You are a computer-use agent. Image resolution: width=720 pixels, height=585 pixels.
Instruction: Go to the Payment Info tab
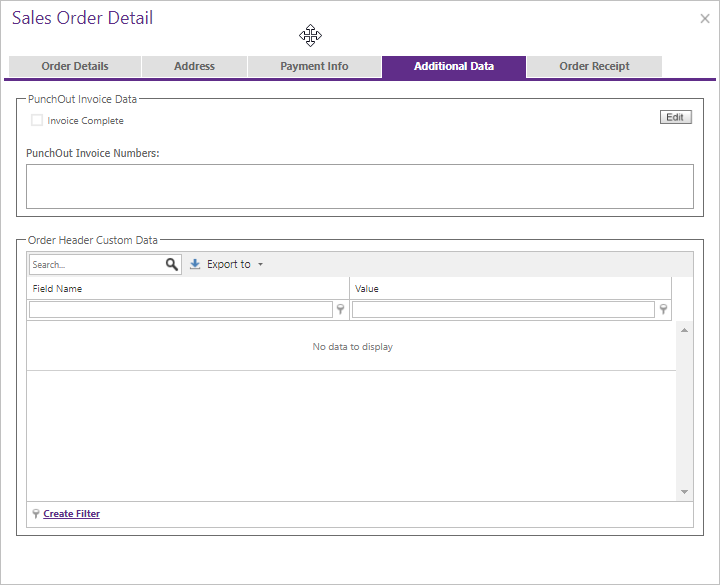[x=314, y=67]
